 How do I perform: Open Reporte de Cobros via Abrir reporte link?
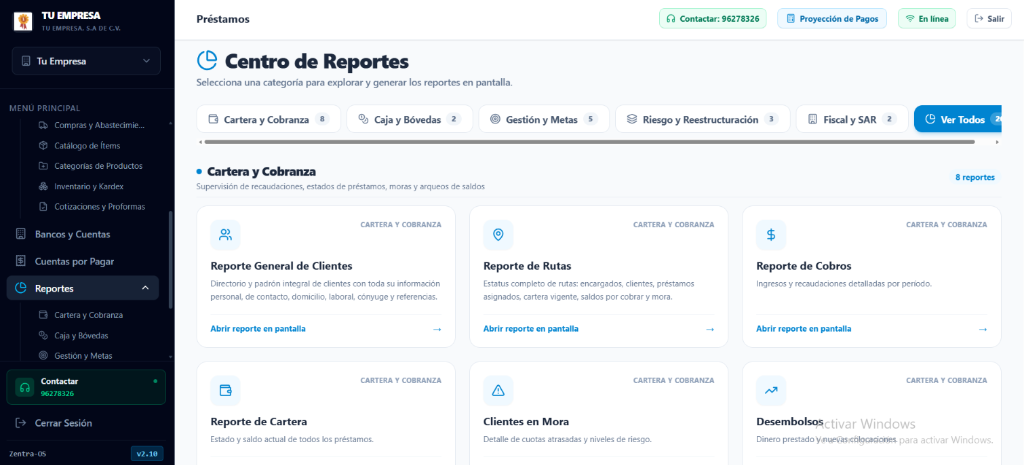click(804, 329)
